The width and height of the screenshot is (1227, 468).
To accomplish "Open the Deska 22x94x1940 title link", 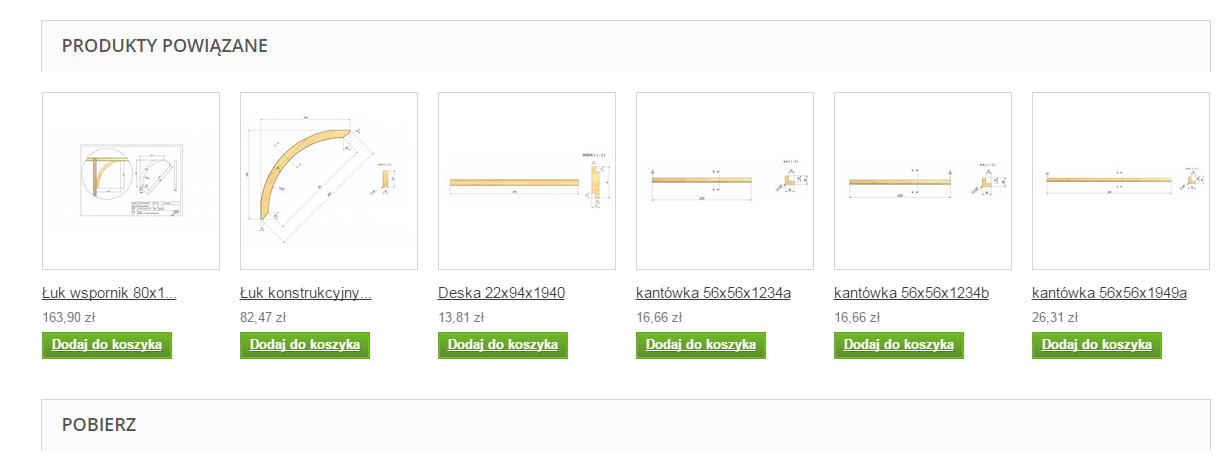I will pos(501,293).
